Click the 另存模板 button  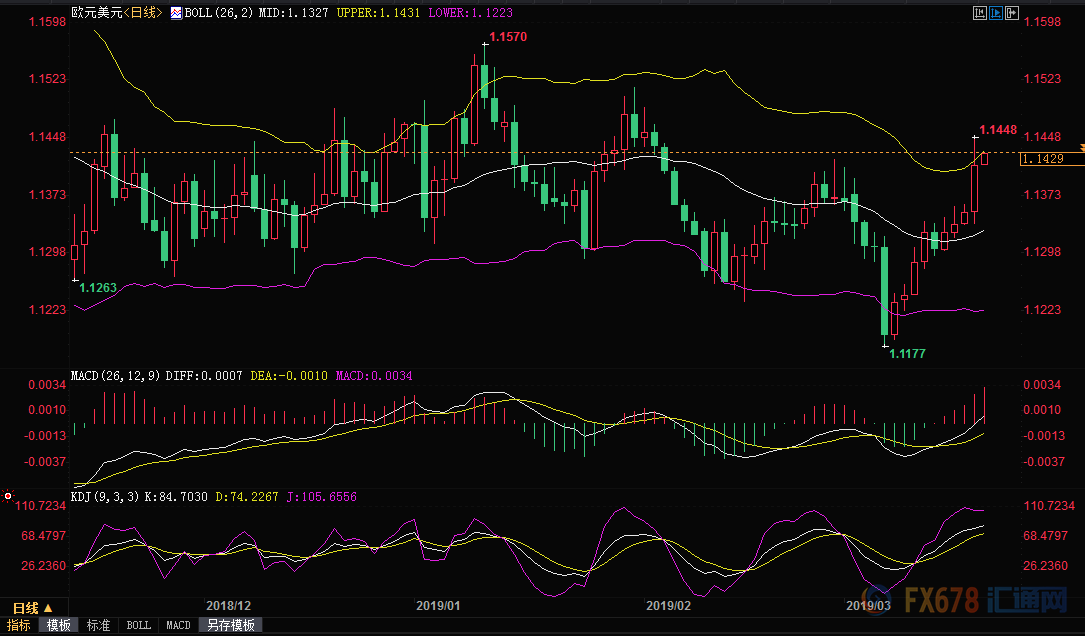[230, 625]
